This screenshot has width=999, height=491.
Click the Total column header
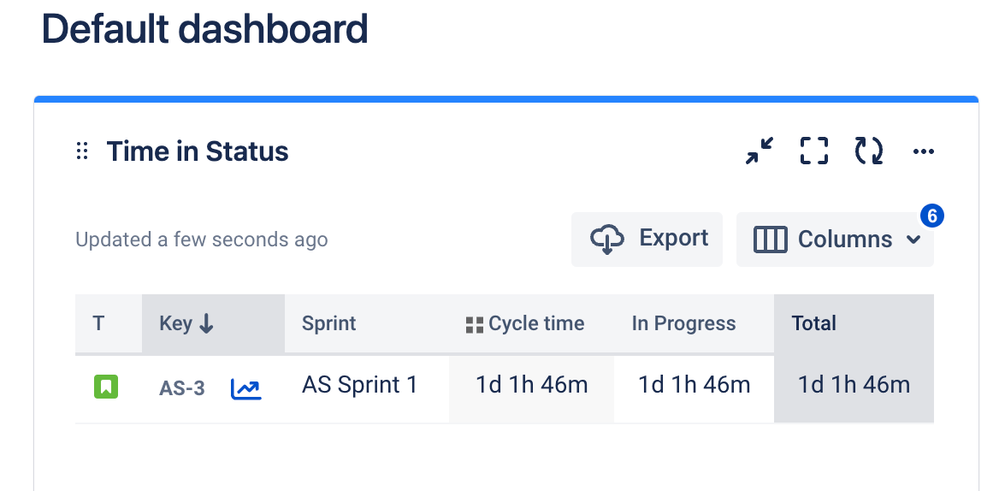point(814,324)
